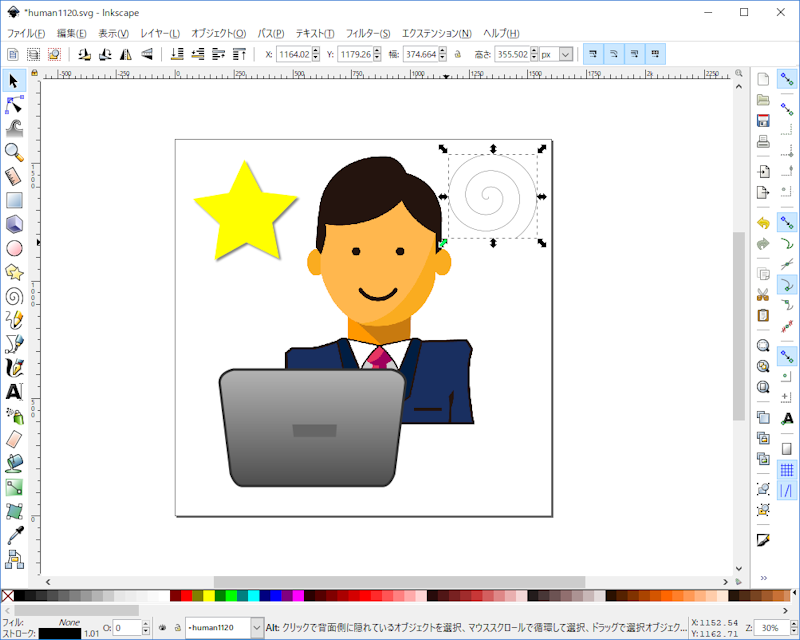Open the px units dropdown

click(556, 54)
